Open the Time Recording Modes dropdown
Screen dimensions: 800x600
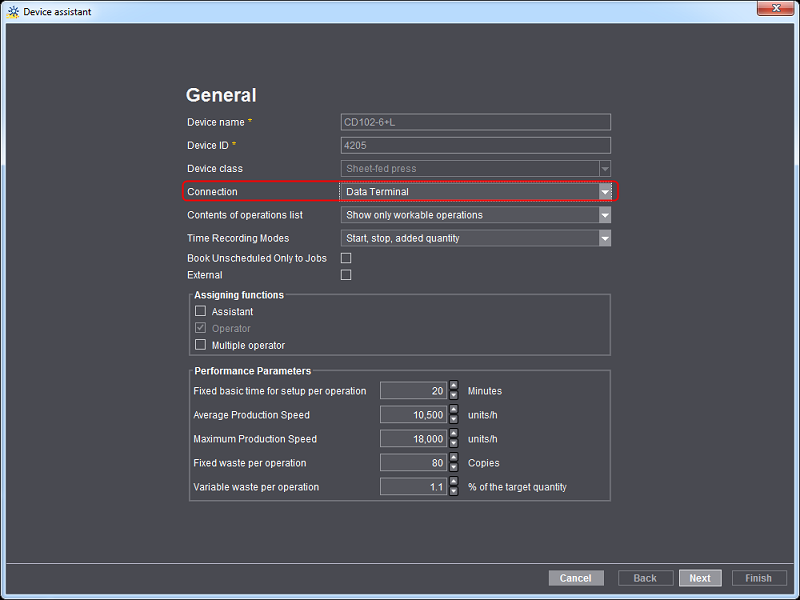[605, 238]
